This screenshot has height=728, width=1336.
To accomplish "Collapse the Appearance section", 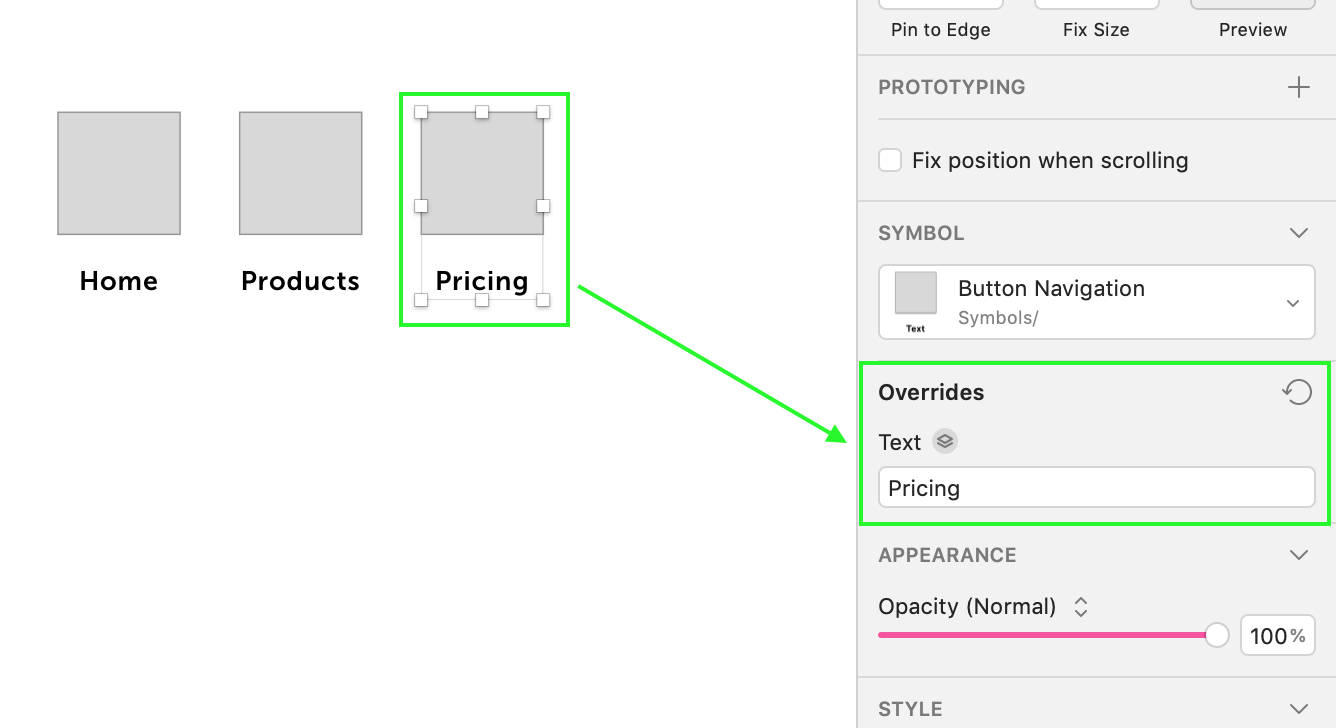I will (1298, 554).
